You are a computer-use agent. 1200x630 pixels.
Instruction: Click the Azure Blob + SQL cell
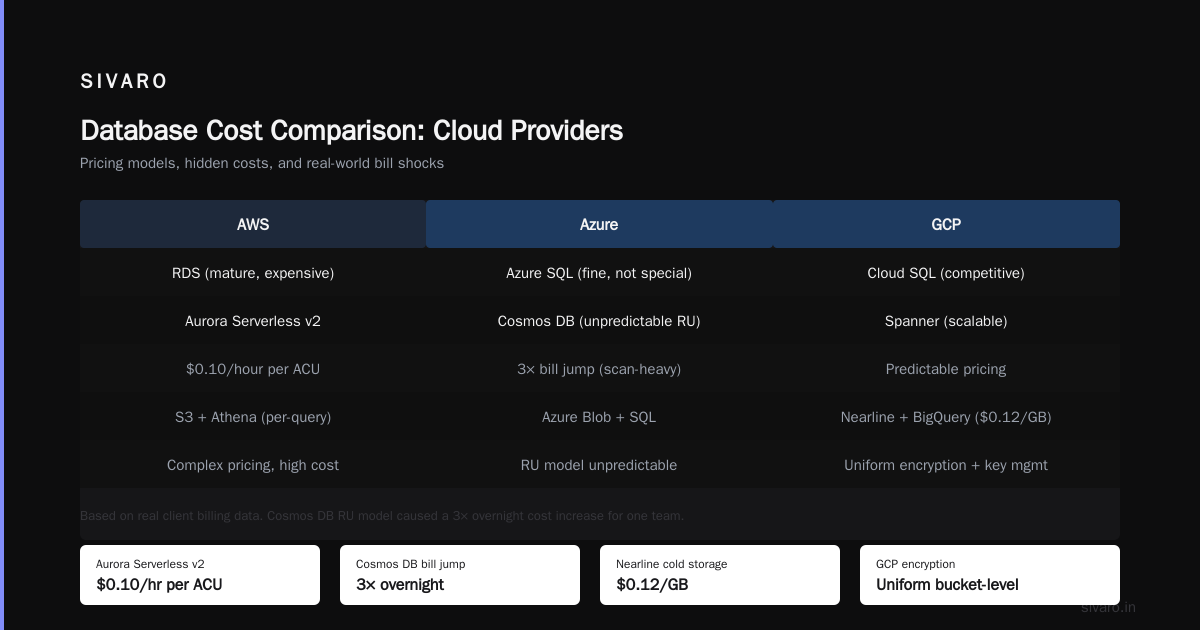coord(599,417)
